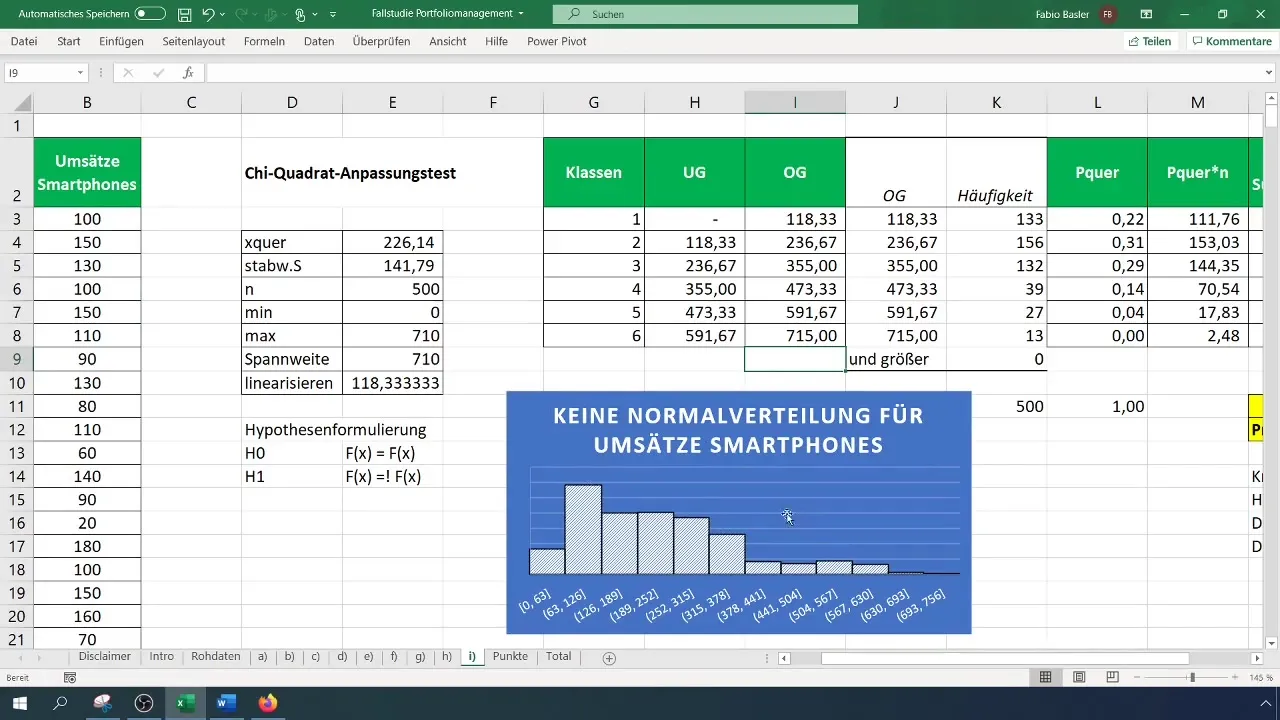Click the 145 % zoom level
Image resolution: width=1280 pixels, height=720 pixels.
pos(1262,678)
